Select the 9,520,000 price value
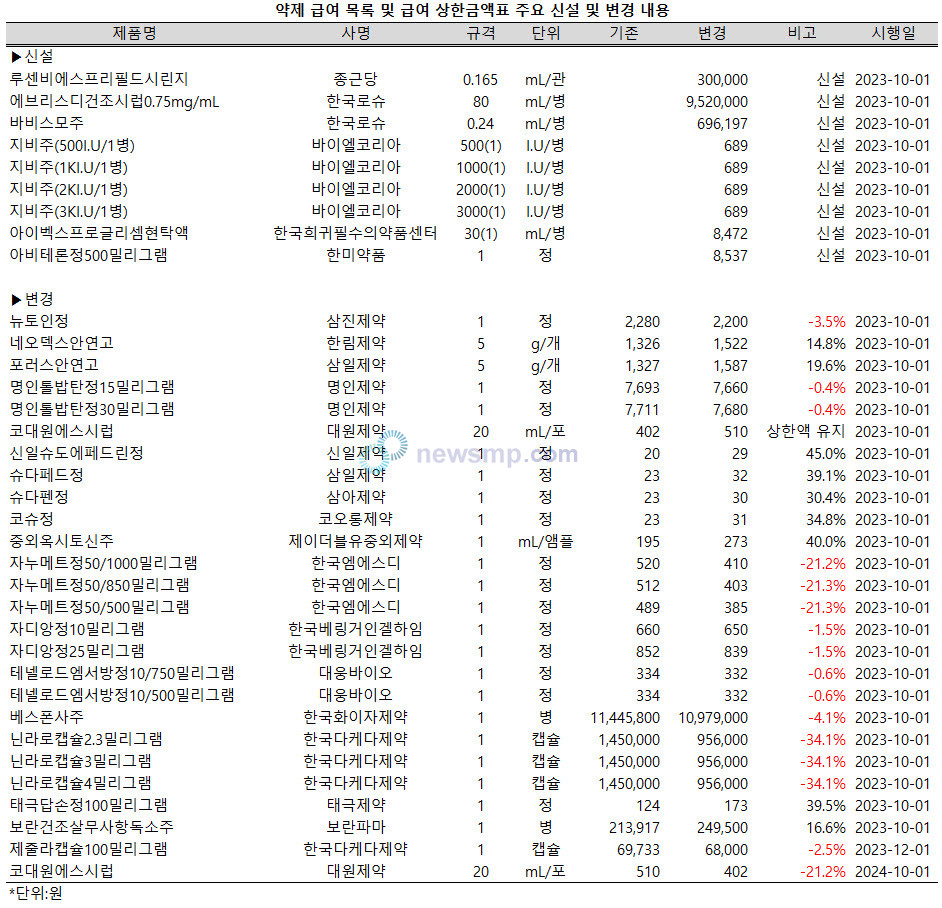Screen dimensions: 942x908 717,102
